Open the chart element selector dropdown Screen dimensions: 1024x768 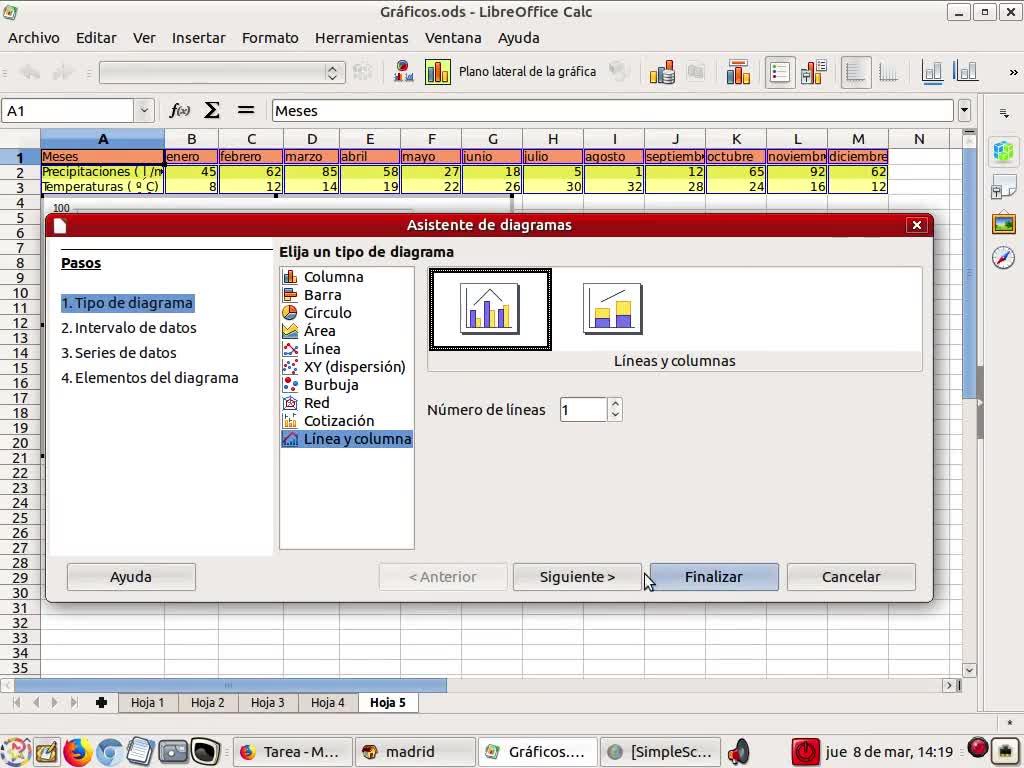[333, 72]
